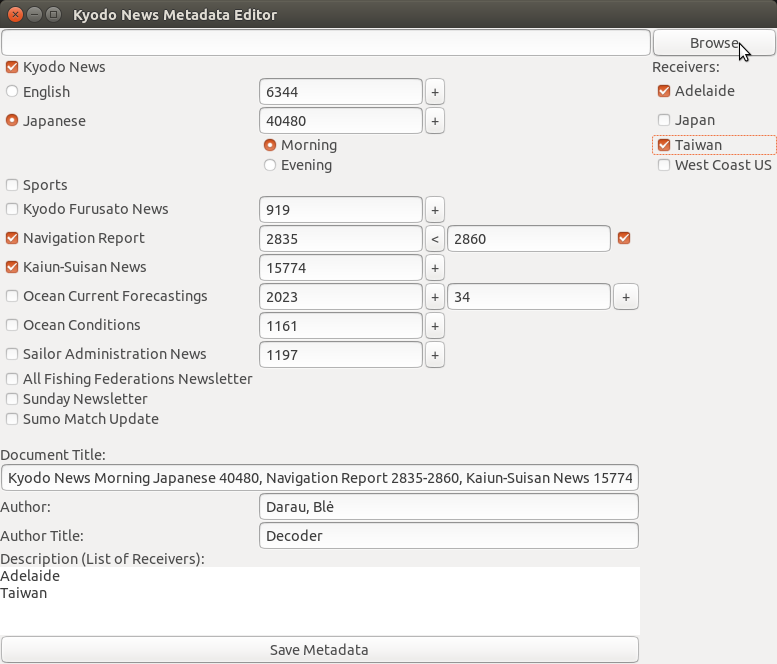Uncheck the Navigation Report checkbox
This screenshot has width=777, height=664.
pyautogui.click(x=12, y=238)
